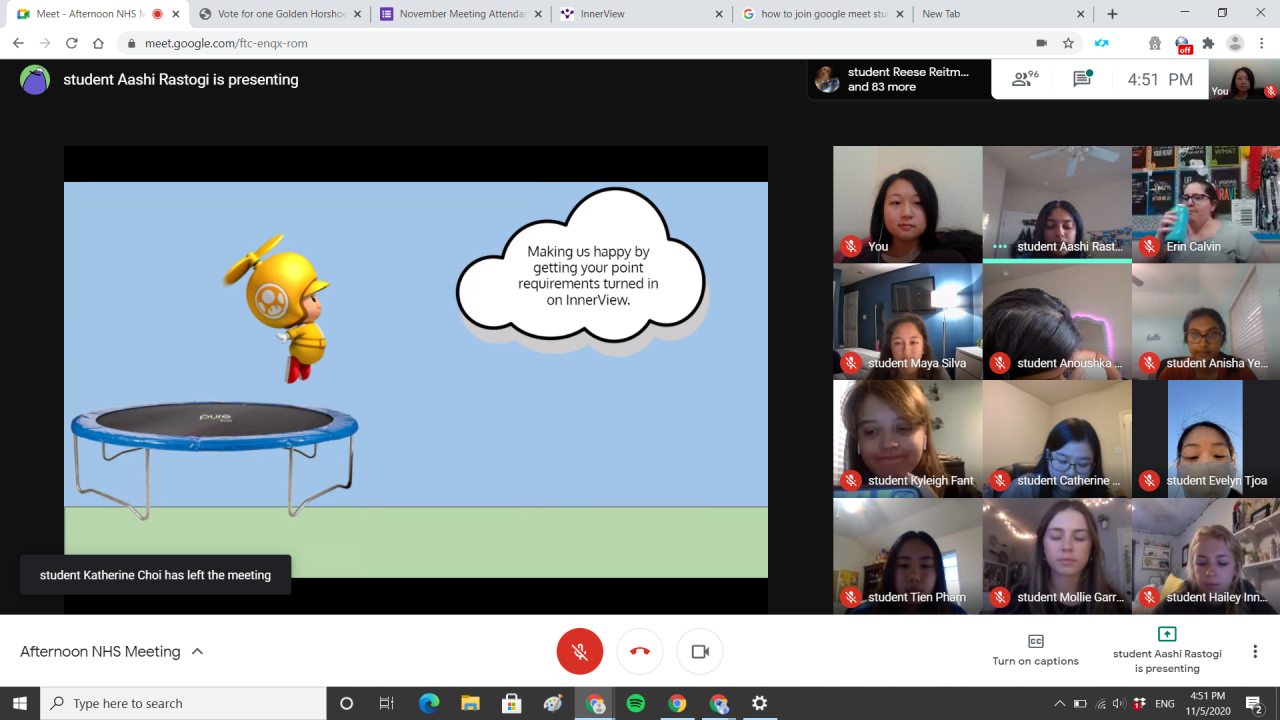Open the Extensions puzzle menu
1280x720 pixels.
click(x=1208, y=43)
